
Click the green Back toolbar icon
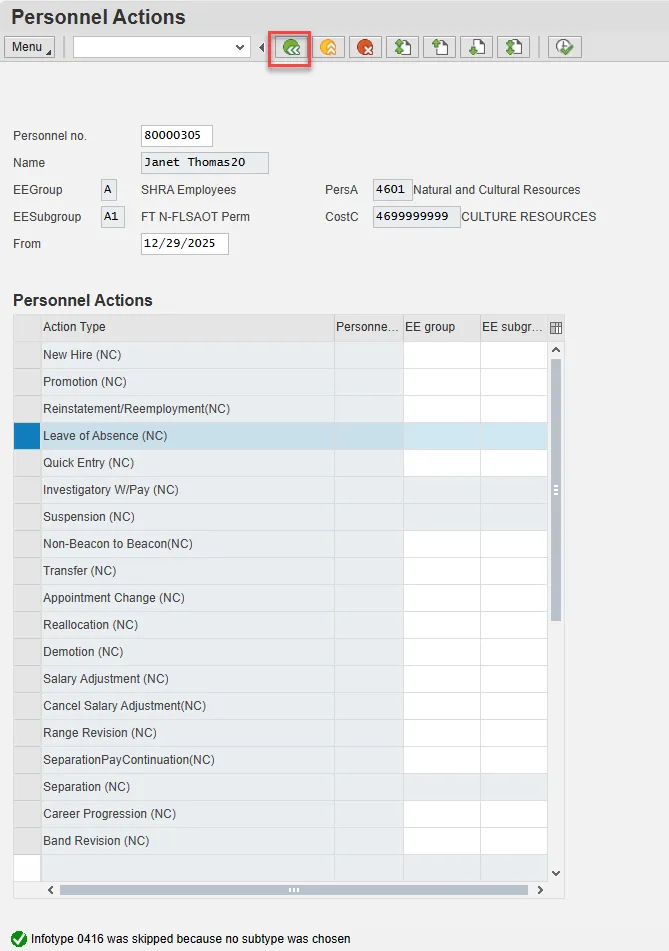(292, 47)
